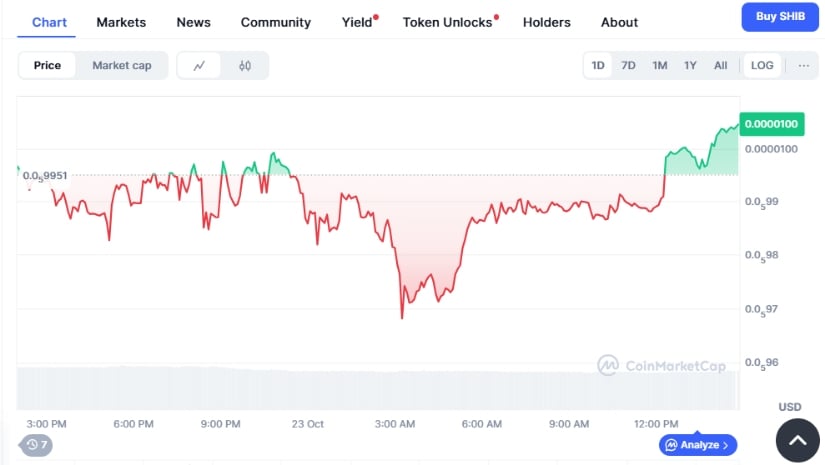The width and height of the screenshot is (825, 465).
Task: Switch to candlestick chart icon
Action: point(245,65)
